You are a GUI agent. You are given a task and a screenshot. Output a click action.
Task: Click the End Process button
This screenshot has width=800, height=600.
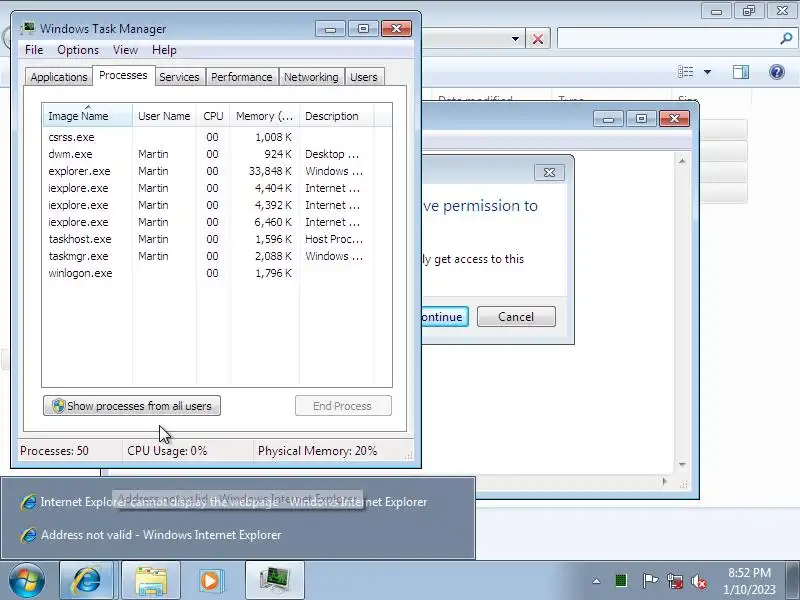pos(343,406)
